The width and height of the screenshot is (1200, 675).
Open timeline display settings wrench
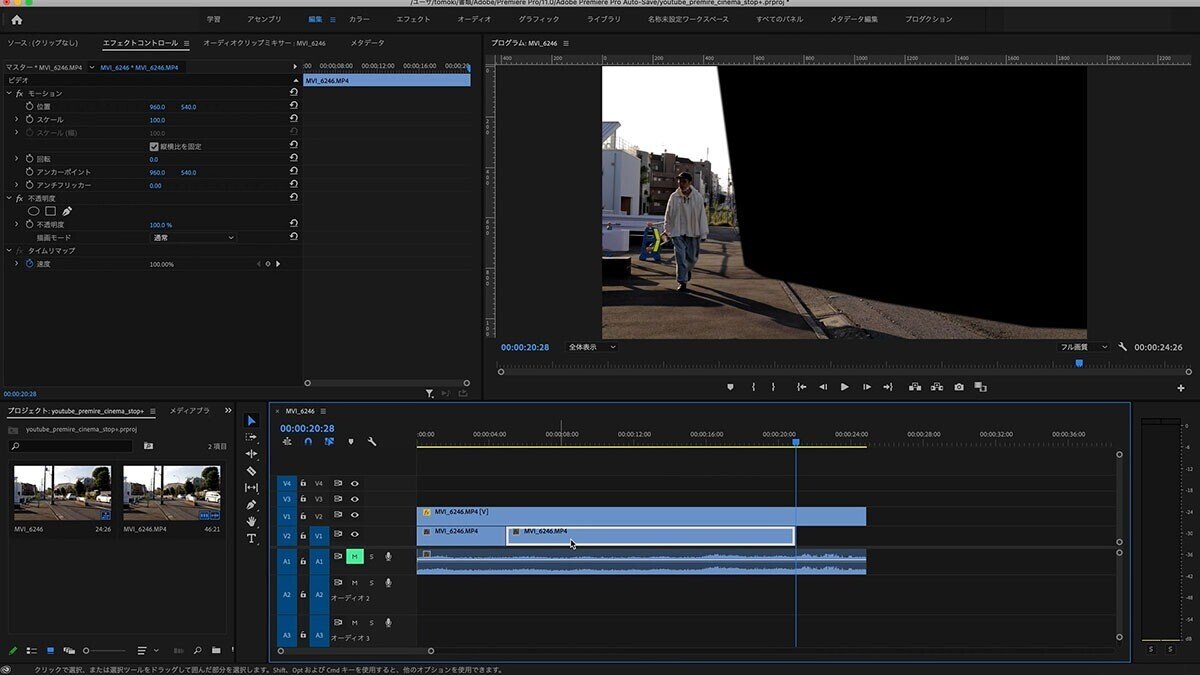coord(372,441)
